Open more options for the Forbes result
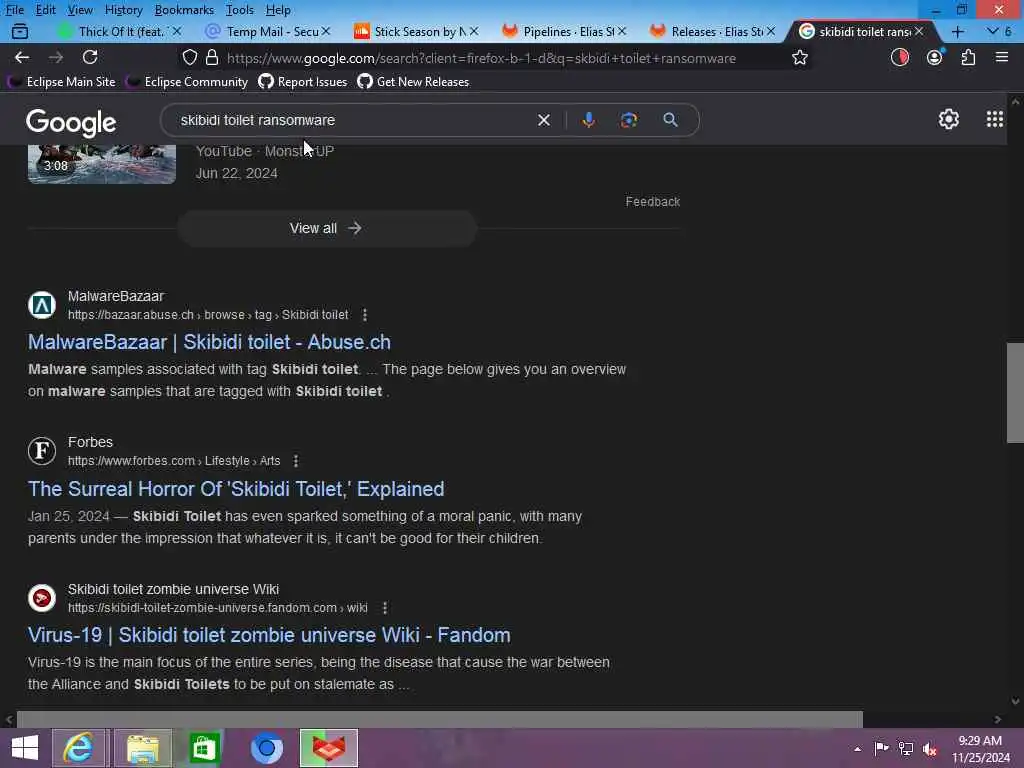1024x768 pixels. [x=296, y=461]
